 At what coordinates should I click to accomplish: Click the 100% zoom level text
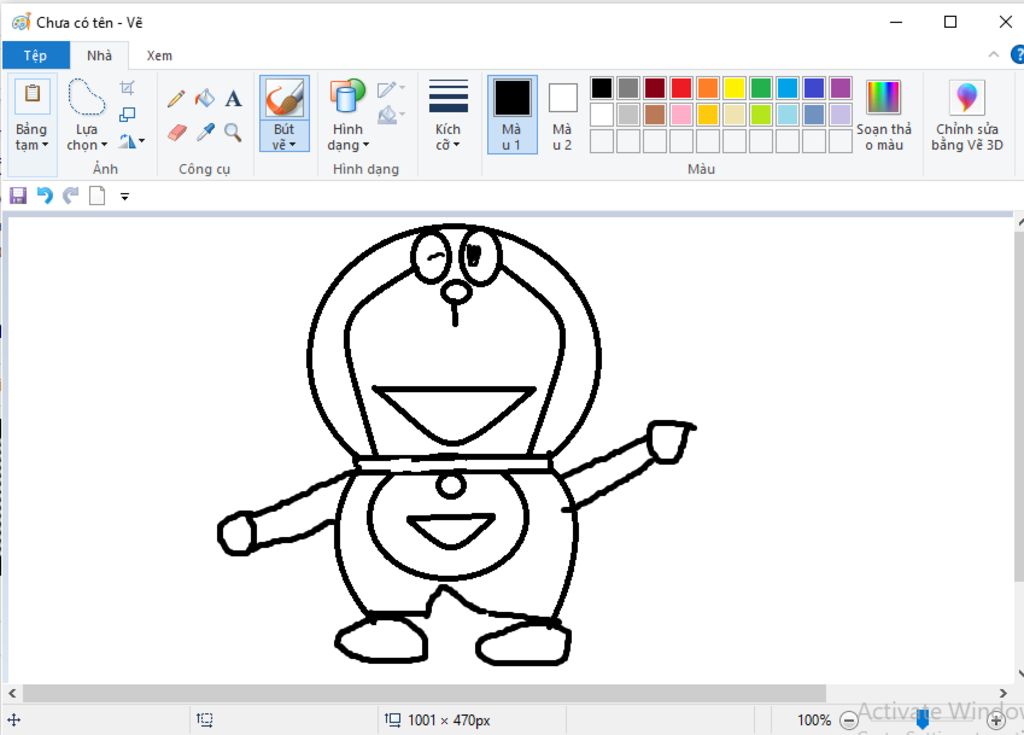point(814,720)
